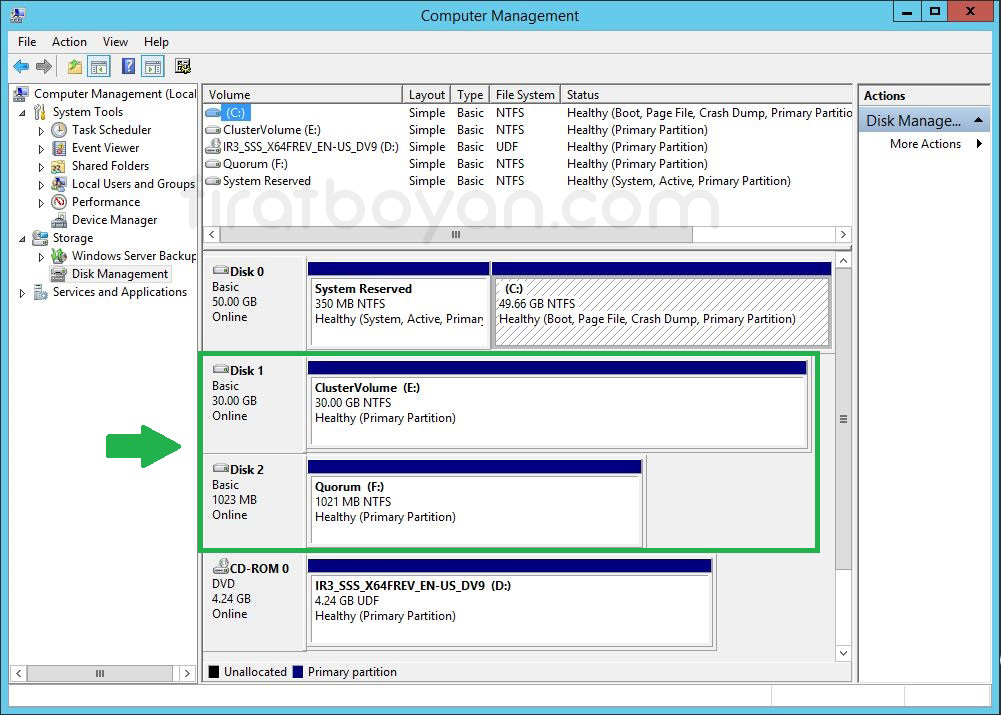Expand the Local Users and Groups node
The width and height of the screenshot is (1001, 715).
[x=41, y=184]
